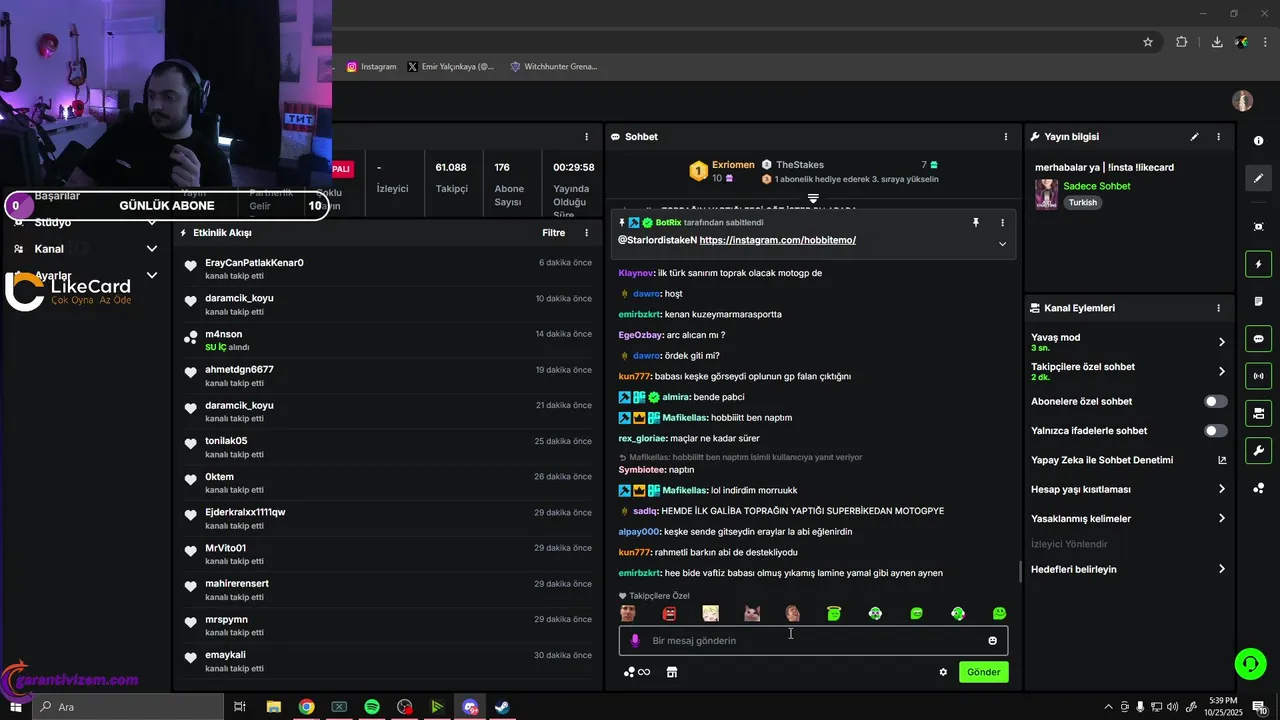This screenshot has width=1280, height=720.
Task: Open the Sohbet panel three-dot menu
Action: click(x=1006, y=136)
